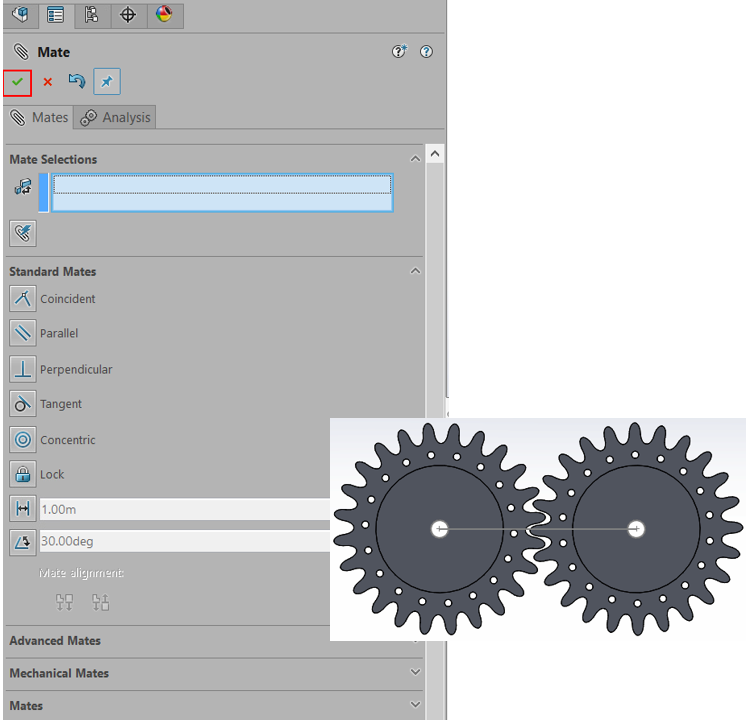Select the Perpendicular mate icon
Screen dimensions: 749x720
click(22, 369)
